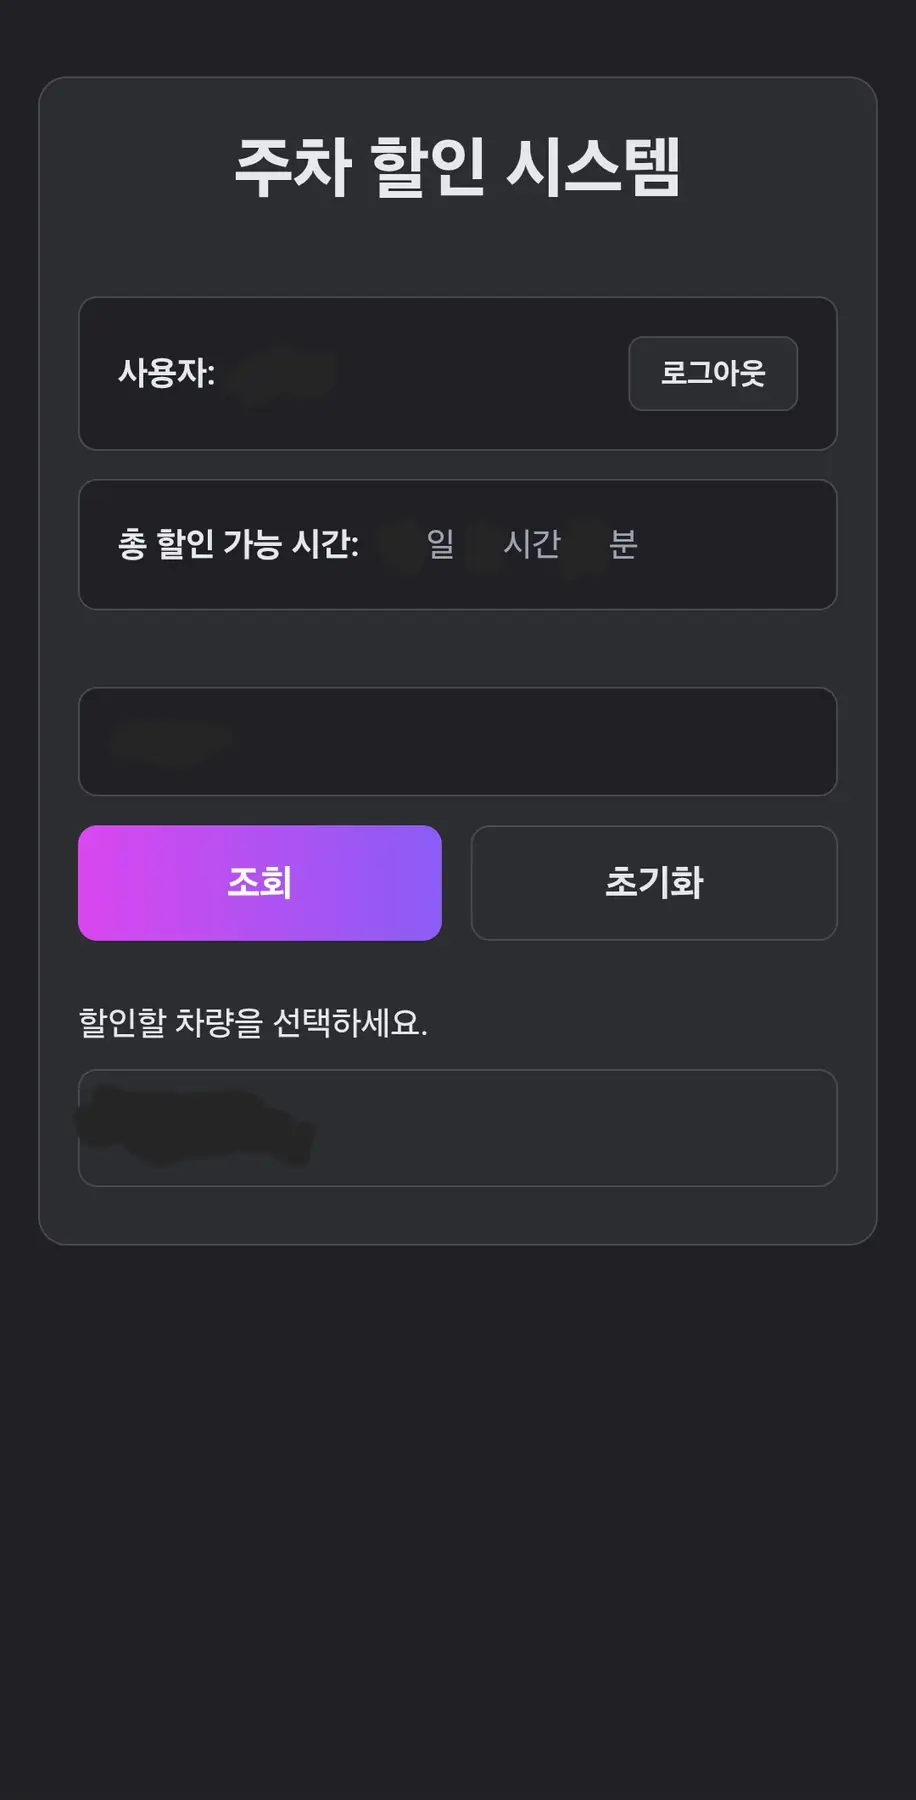Image resolution: width=916 pixels, height=1800 pixels.
Task: Click the 사용자: label text
Action: tap(166, 373)
